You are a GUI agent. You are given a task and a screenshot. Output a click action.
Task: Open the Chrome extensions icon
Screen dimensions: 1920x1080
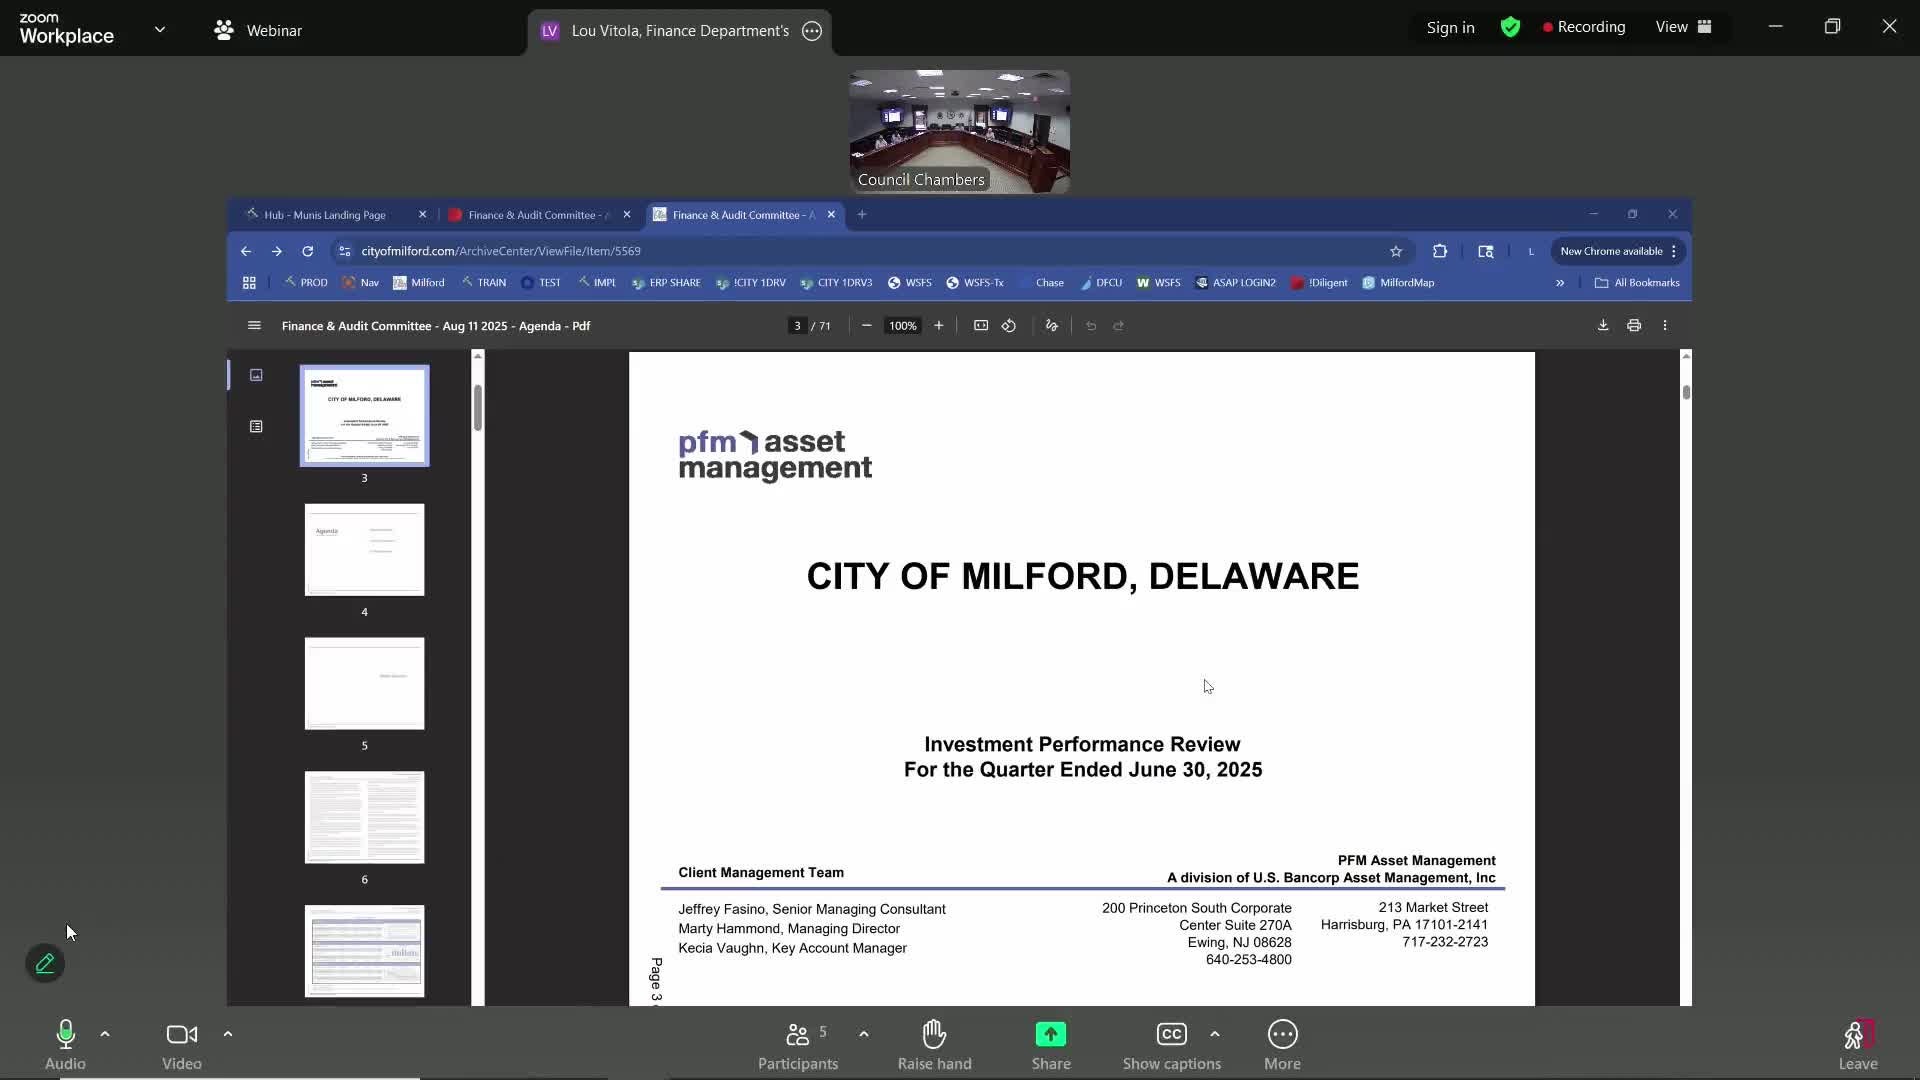1440,251
